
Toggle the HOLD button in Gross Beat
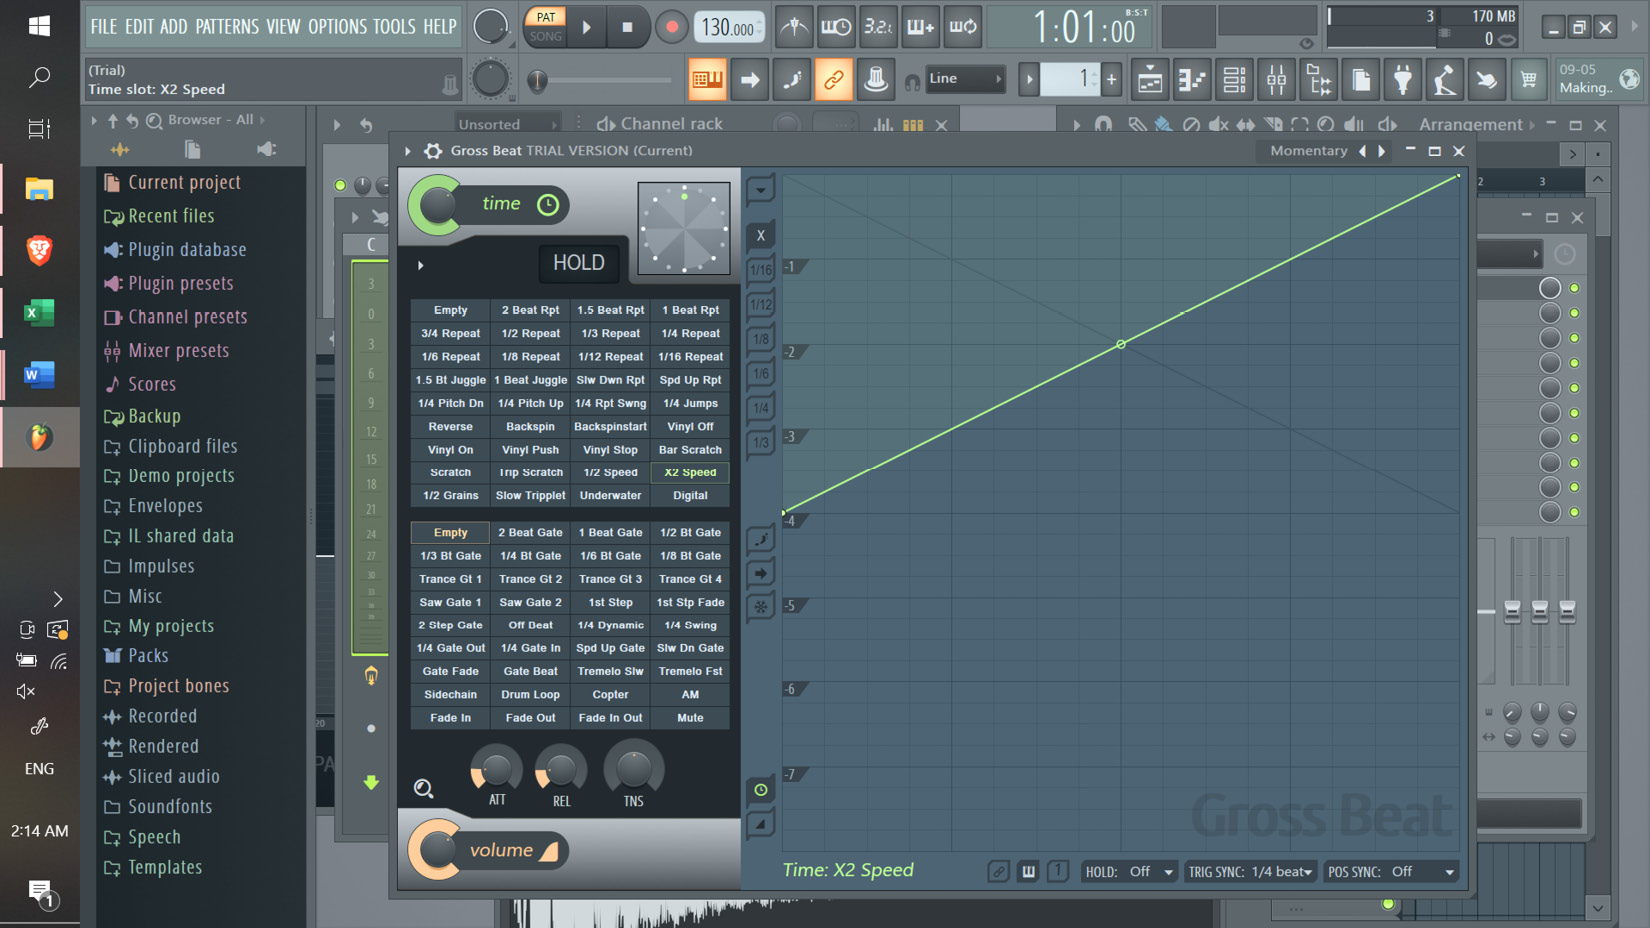[x=578, y=263]
